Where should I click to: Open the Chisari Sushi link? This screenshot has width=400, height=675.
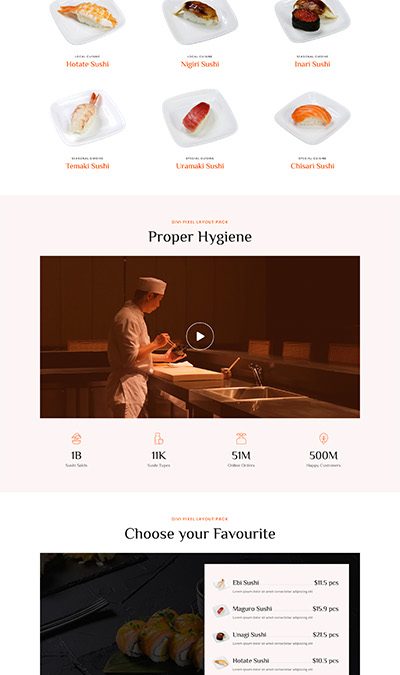pos(312,166)
